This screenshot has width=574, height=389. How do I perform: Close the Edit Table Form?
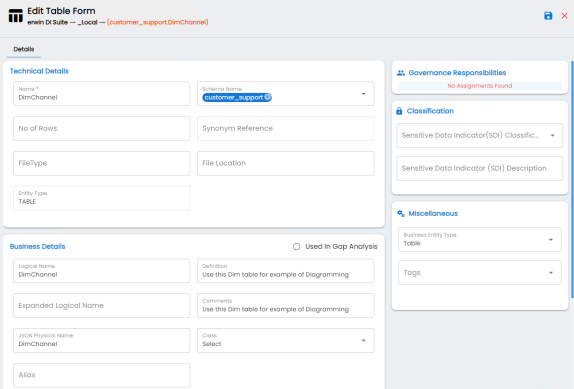(564, 16)
